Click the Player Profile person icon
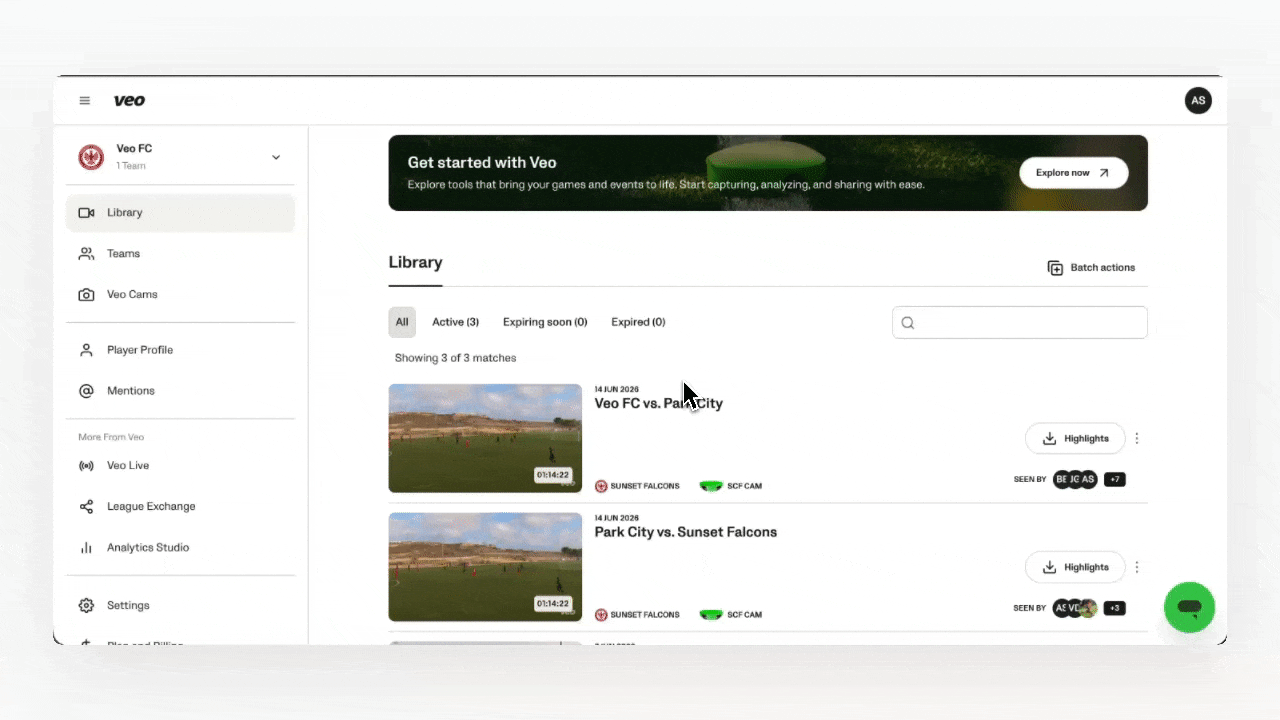Image resolution: width=1280 pixels, height=720 pixels. 86,350
